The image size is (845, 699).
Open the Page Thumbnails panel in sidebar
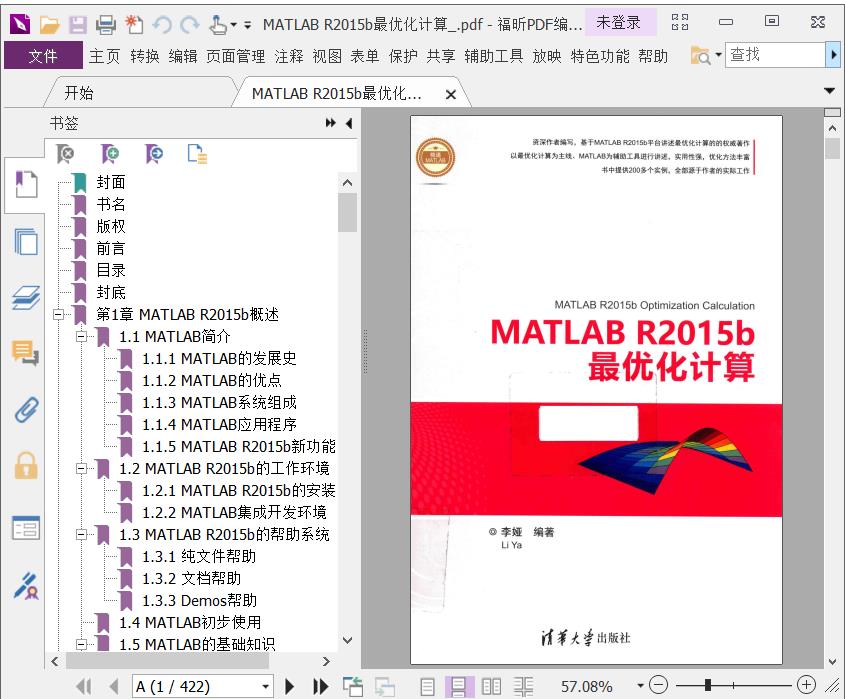(26, 241)
